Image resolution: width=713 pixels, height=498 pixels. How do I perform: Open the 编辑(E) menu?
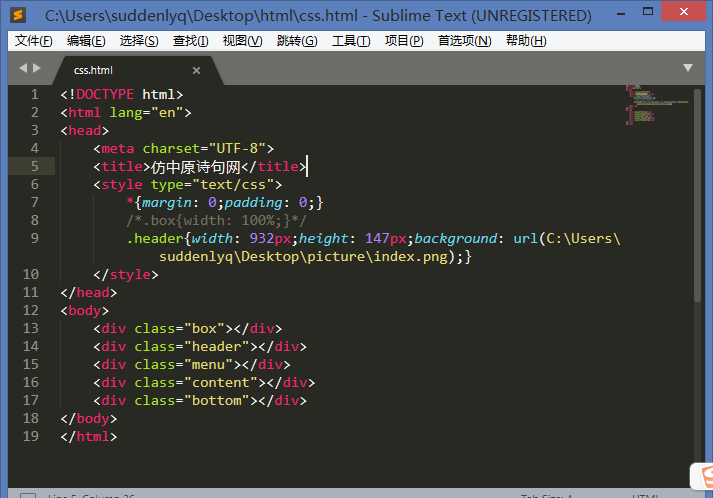(x=86, y=41)
